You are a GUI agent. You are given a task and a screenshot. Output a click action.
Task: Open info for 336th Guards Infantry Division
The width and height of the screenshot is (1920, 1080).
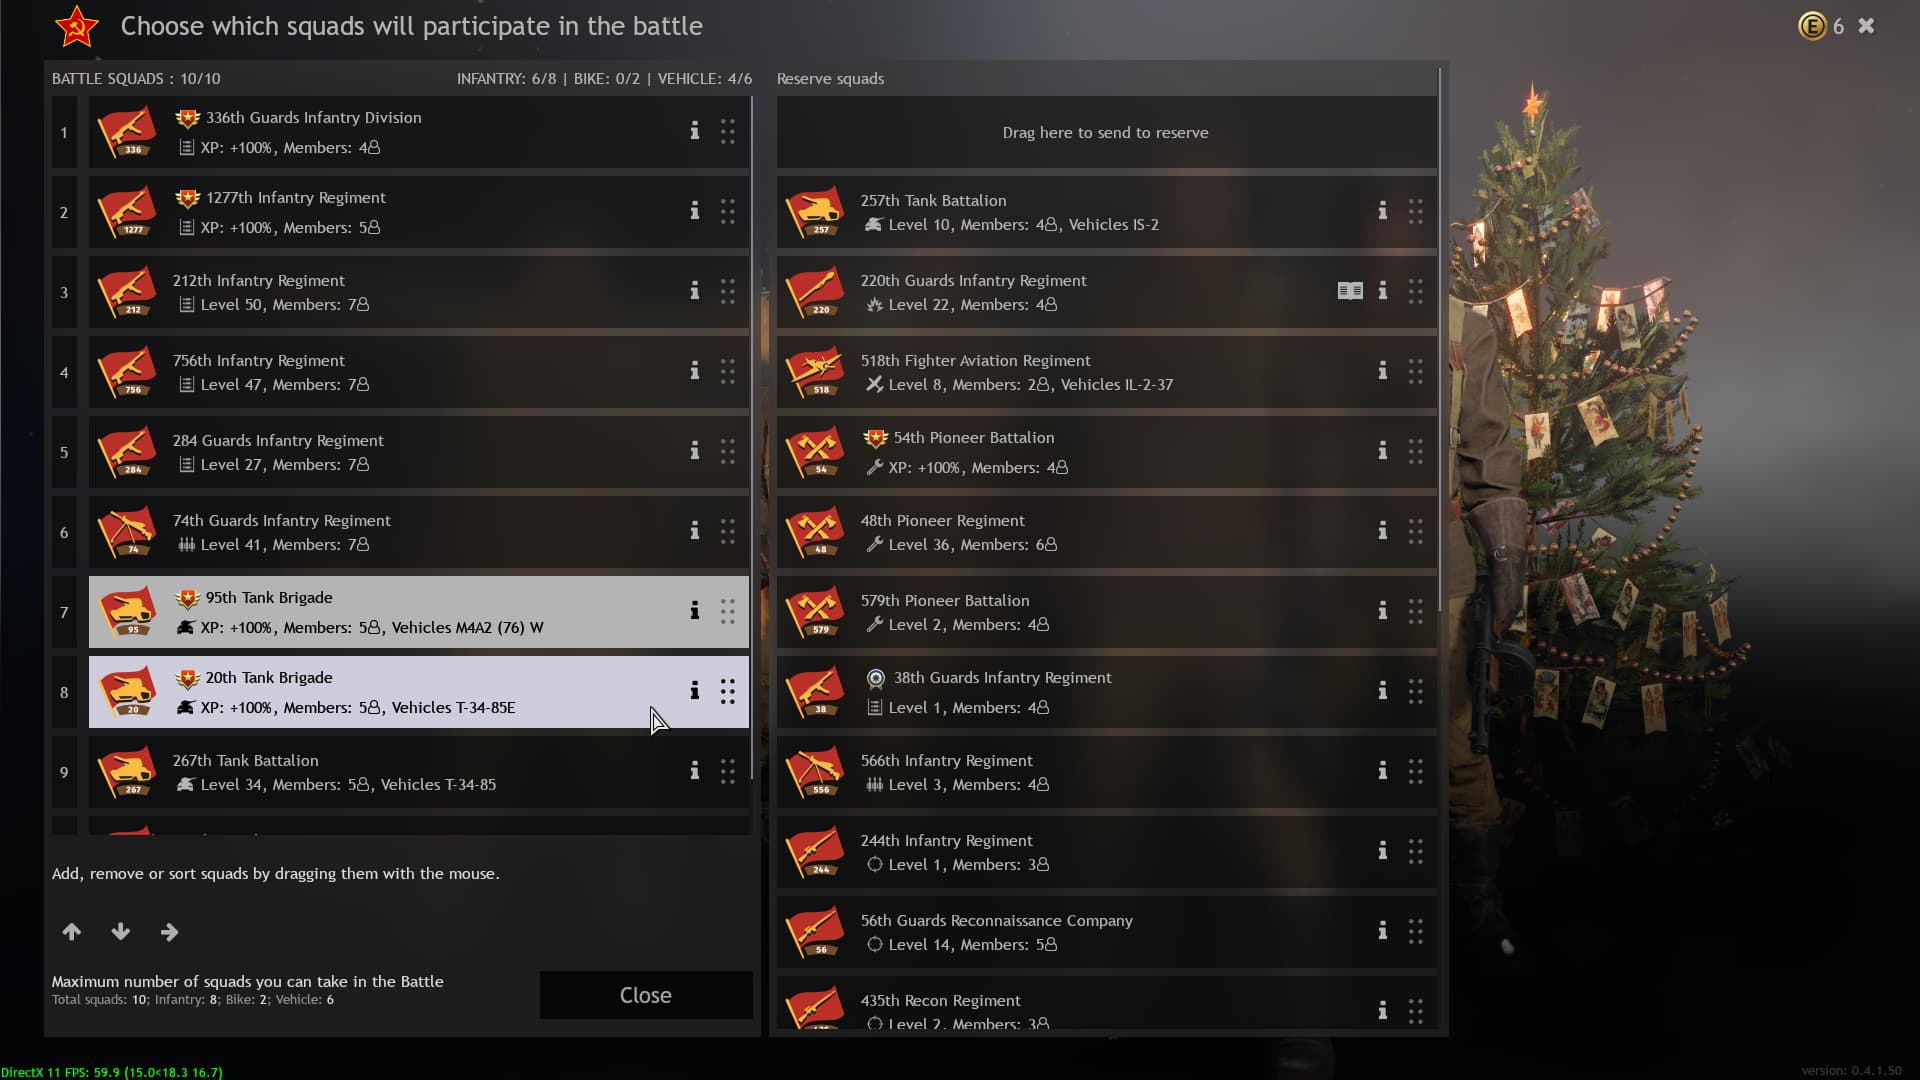tap(694, 131)
